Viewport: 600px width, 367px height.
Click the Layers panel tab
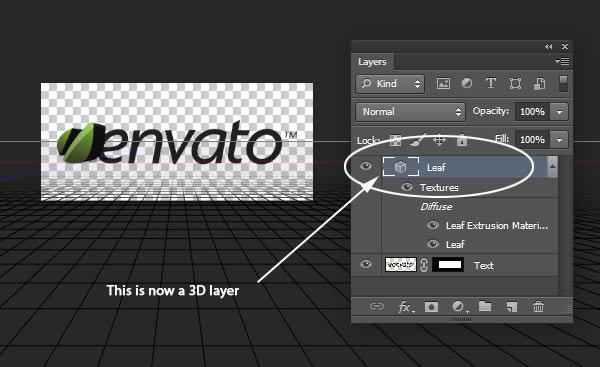tap(372, 62)
